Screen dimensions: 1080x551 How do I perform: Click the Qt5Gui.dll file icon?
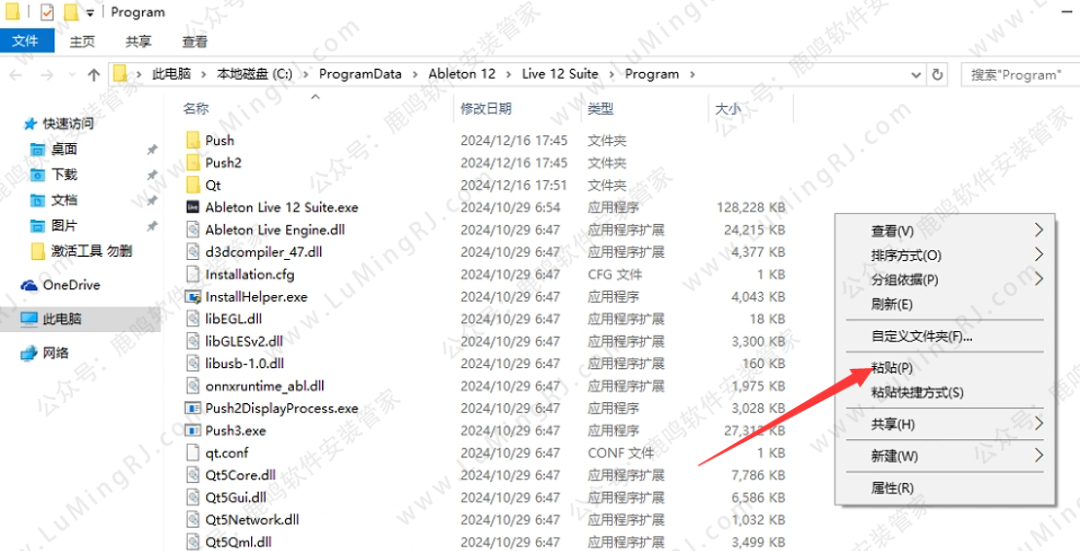[193, 497]
